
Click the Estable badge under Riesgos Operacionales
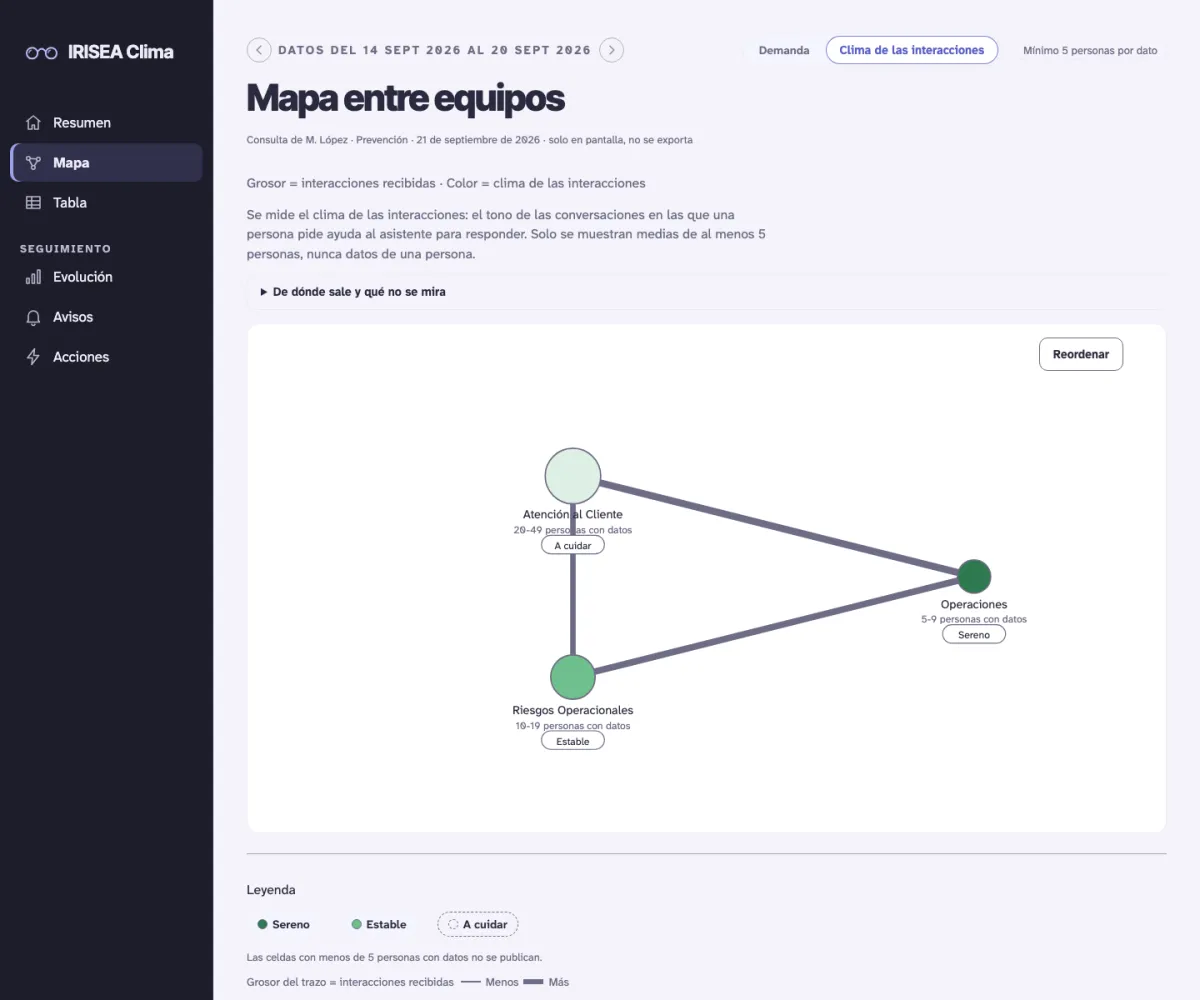(573, 741)
